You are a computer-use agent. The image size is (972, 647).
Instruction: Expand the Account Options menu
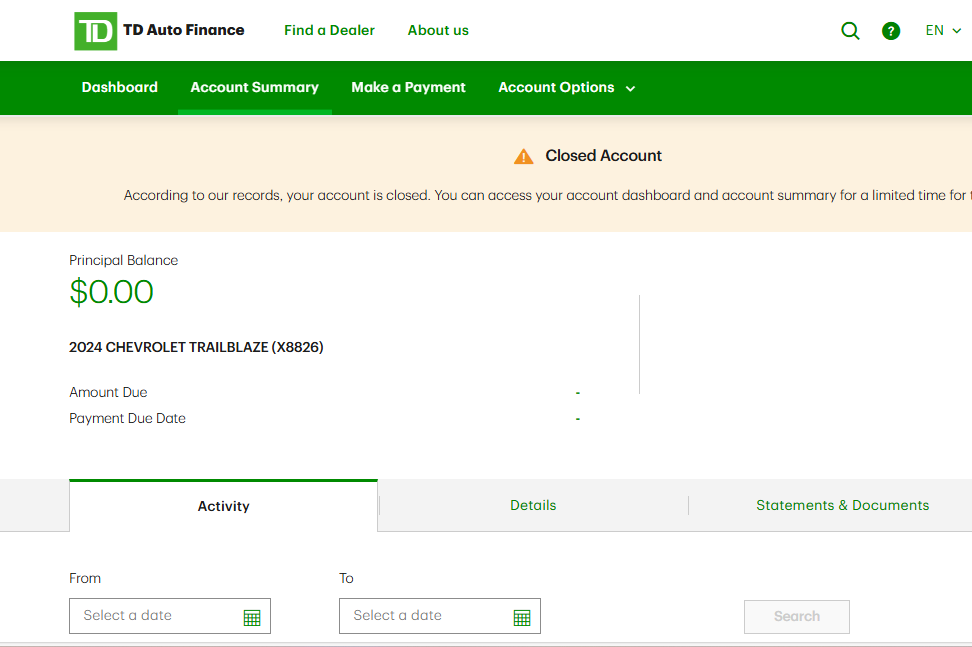(567, 87)
